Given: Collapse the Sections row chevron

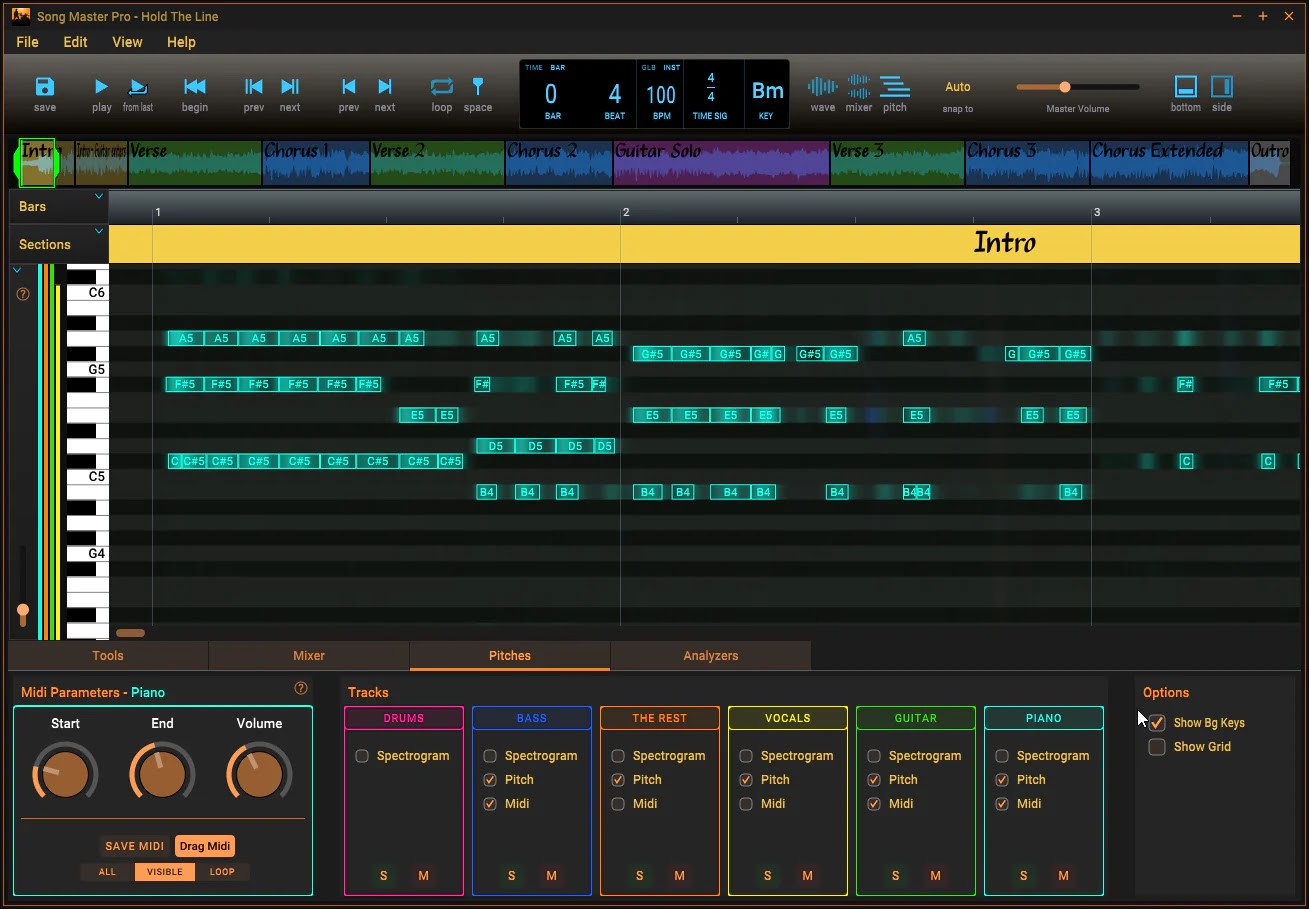Looking at the screenshot, I should [x=99, y=231].
